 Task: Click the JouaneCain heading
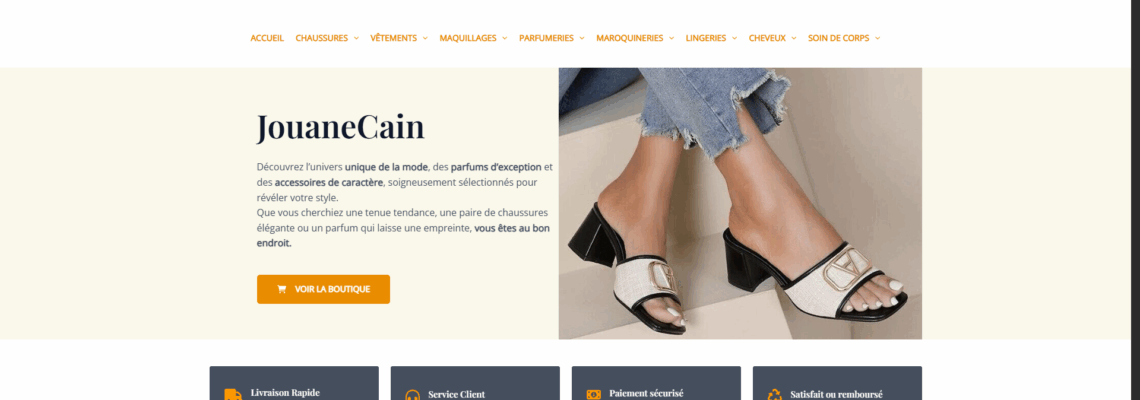340,128
